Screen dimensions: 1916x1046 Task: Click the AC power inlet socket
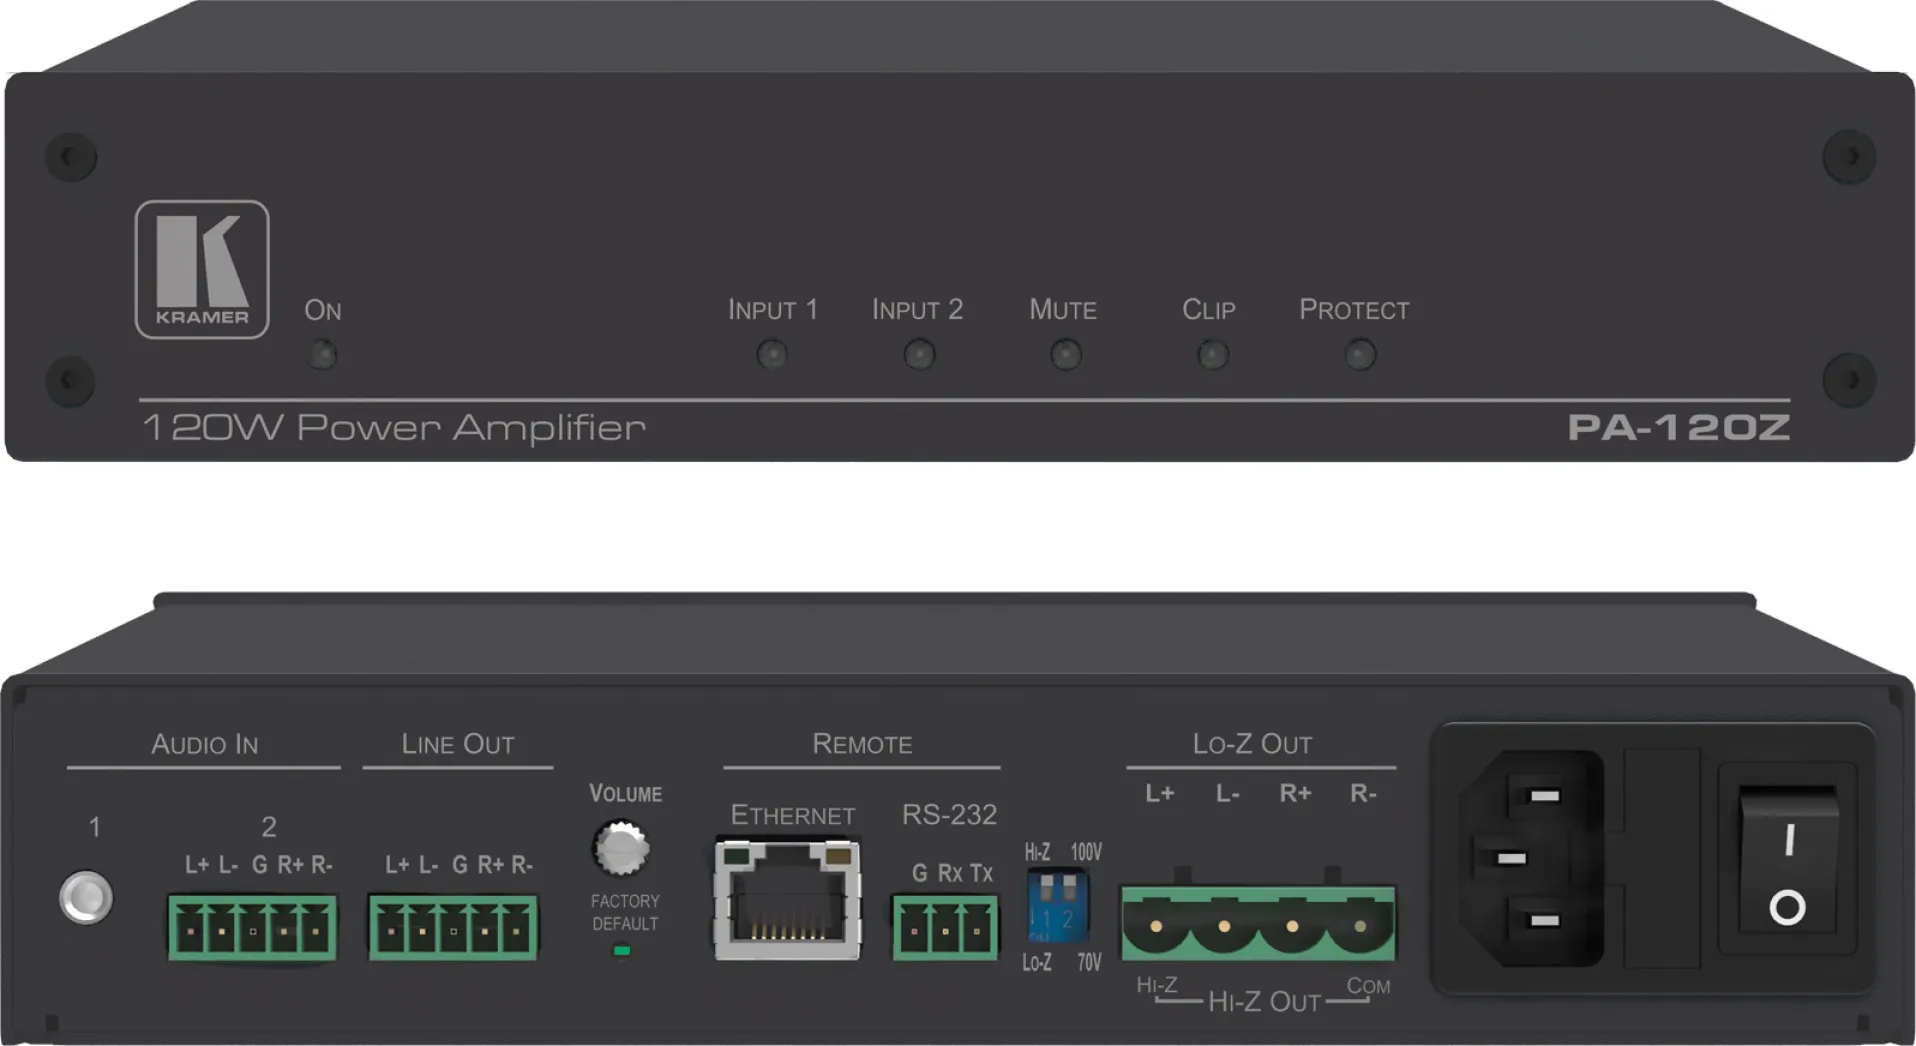tap(1530, 858)
